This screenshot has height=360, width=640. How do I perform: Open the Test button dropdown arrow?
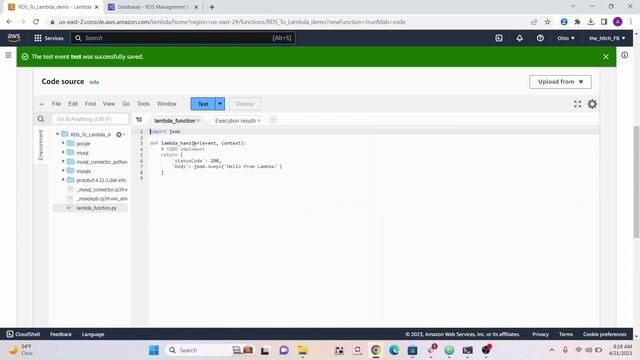220,104
